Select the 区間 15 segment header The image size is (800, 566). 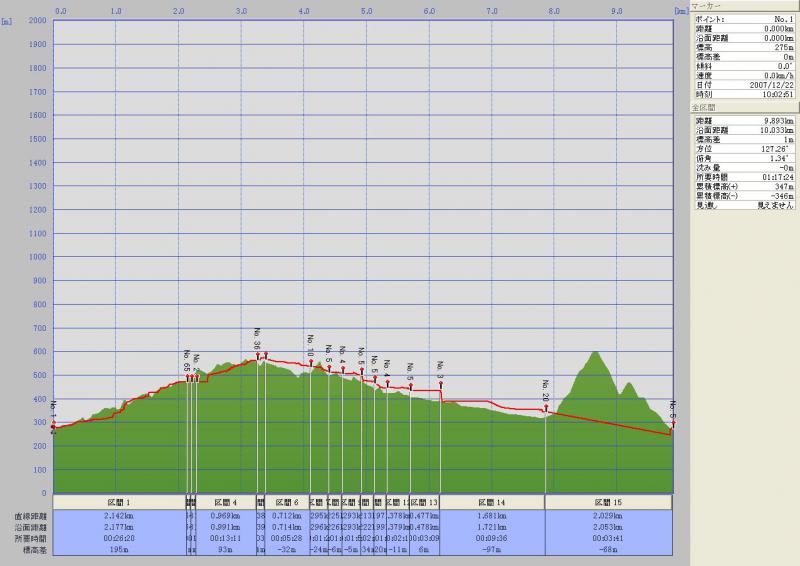tap(608, 502)
